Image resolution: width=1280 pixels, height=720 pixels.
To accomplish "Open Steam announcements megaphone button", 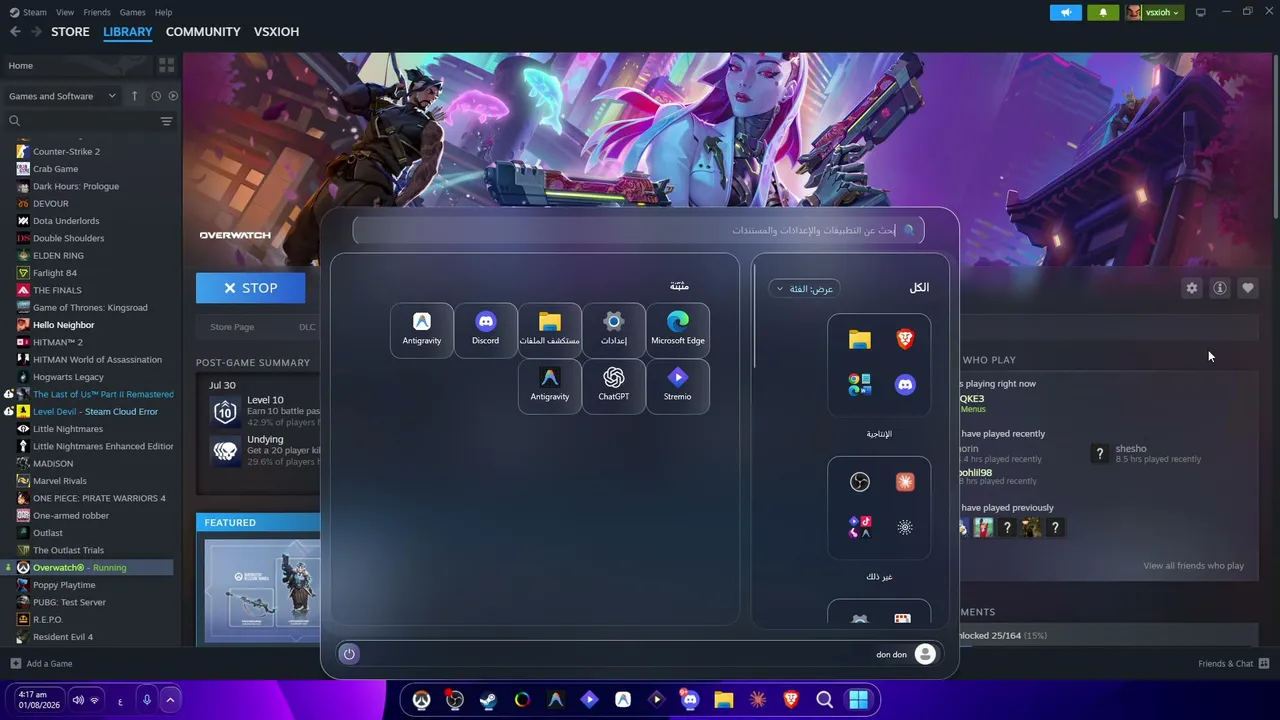I will point(1066,12).
